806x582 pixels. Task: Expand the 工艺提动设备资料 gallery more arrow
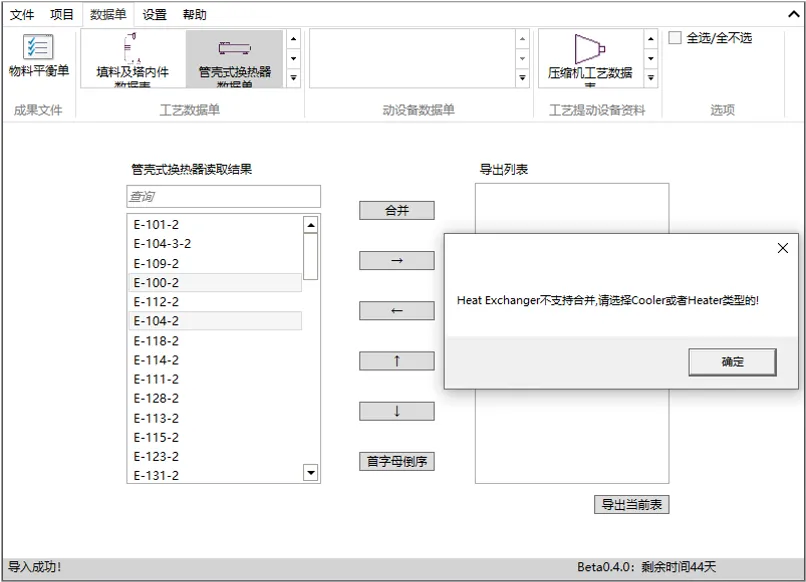pos(650,78)
